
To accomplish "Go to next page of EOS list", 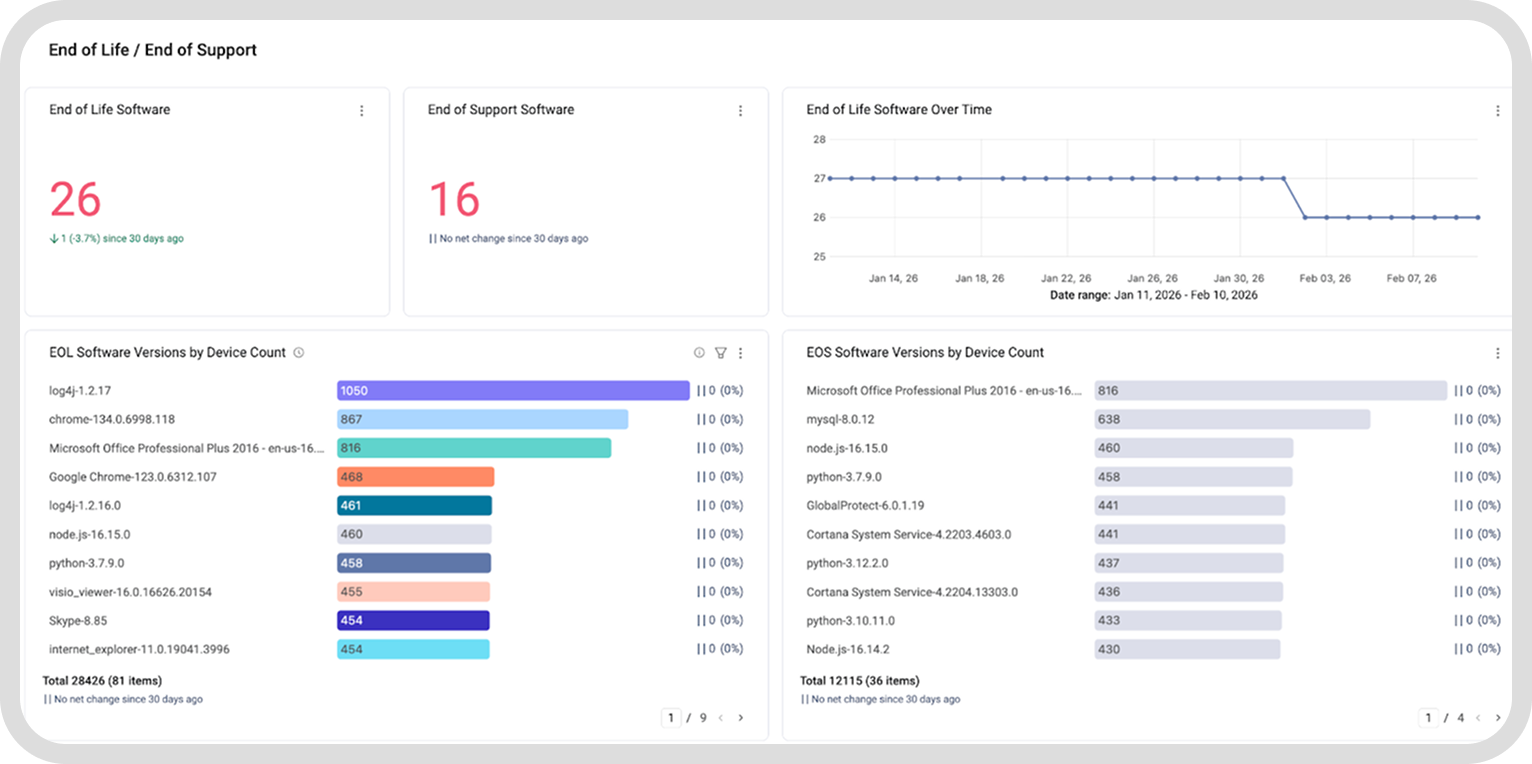I will [x=1497, y=718].
